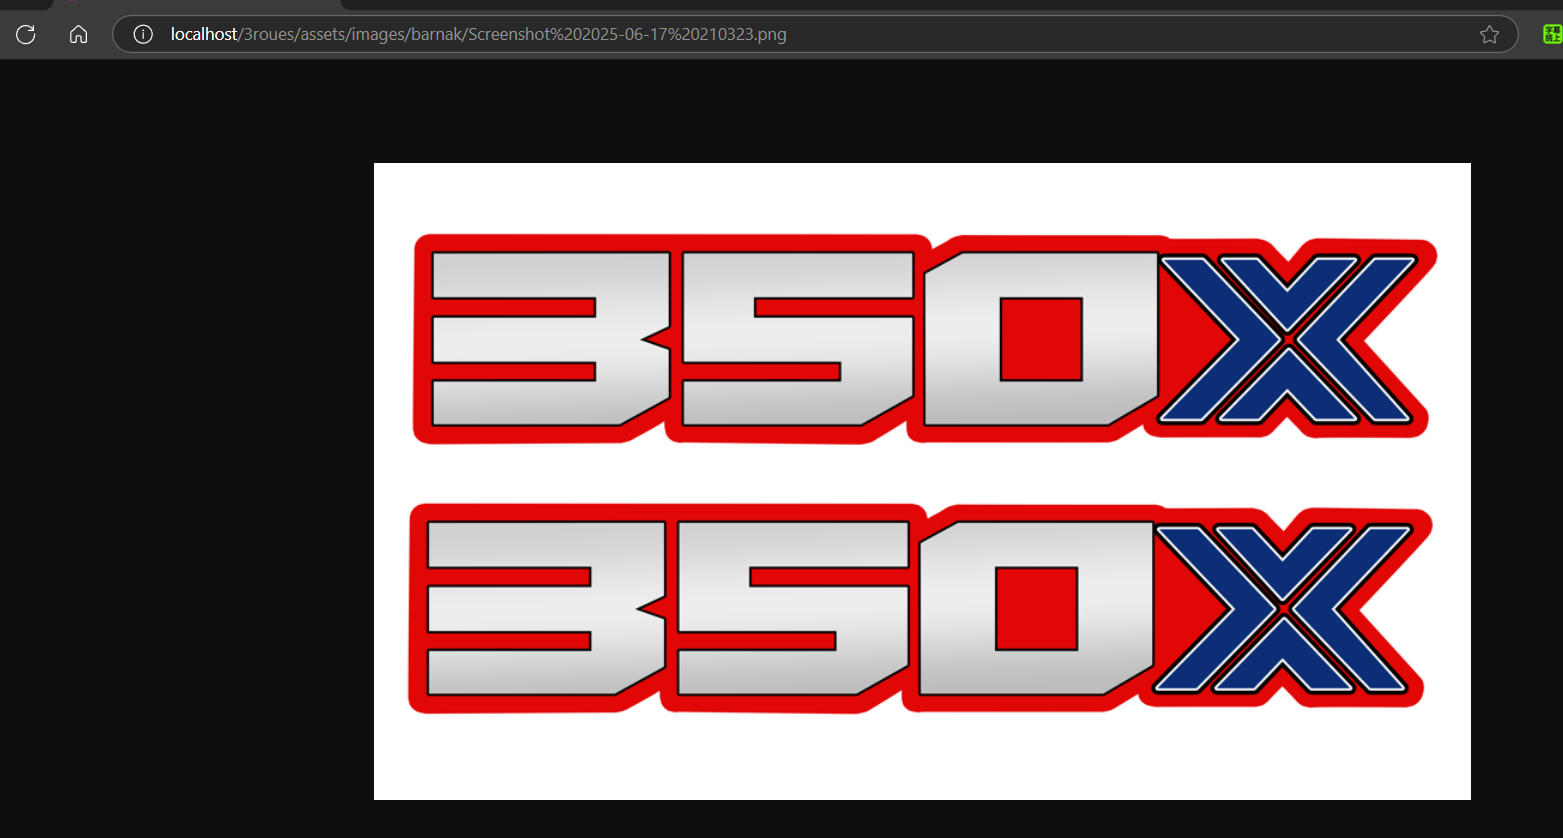
Task: Click the top 350X logo's blue X
Action: pos(1288,339)
